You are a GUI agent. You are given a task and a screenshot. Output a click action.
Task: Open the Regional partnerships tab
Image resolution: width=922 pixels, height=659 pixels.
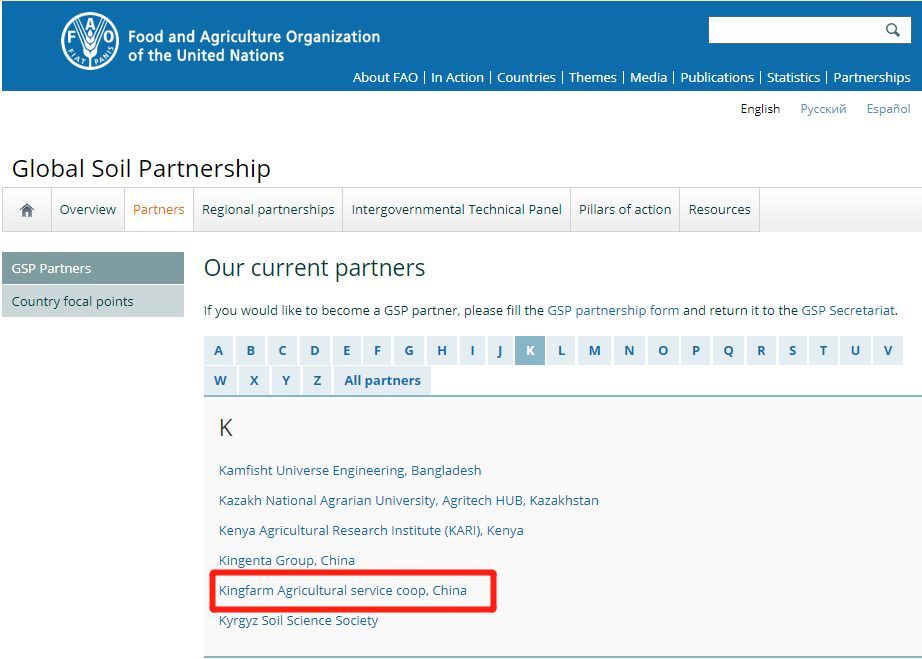(x=268, y=210)
